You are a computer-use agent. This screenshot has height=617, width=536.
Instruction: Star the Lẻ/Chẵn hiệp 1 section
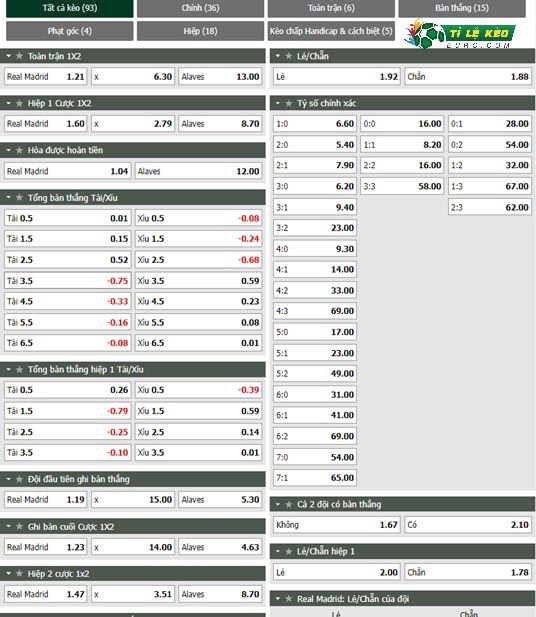point(288,552)
